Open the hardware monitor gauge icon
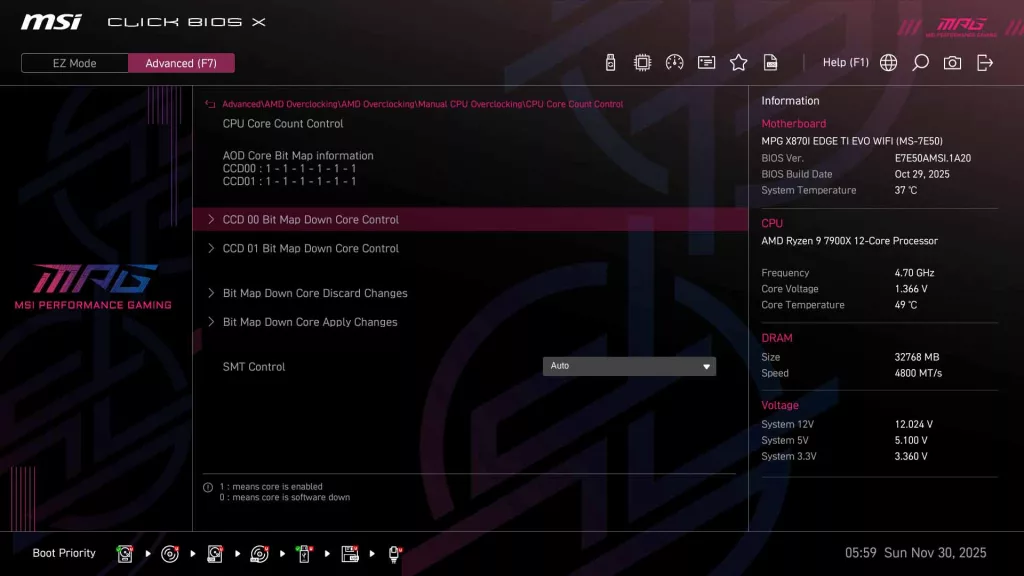This screenshot has height=576, width=1024. [675, 62]
